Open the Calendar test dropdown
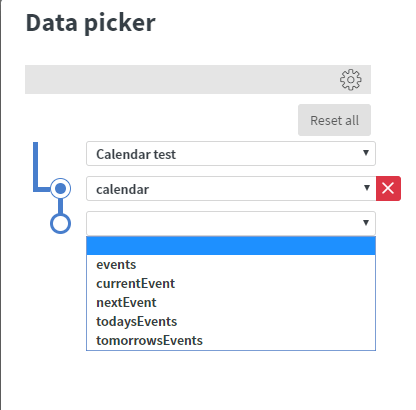 coord(231,154)
